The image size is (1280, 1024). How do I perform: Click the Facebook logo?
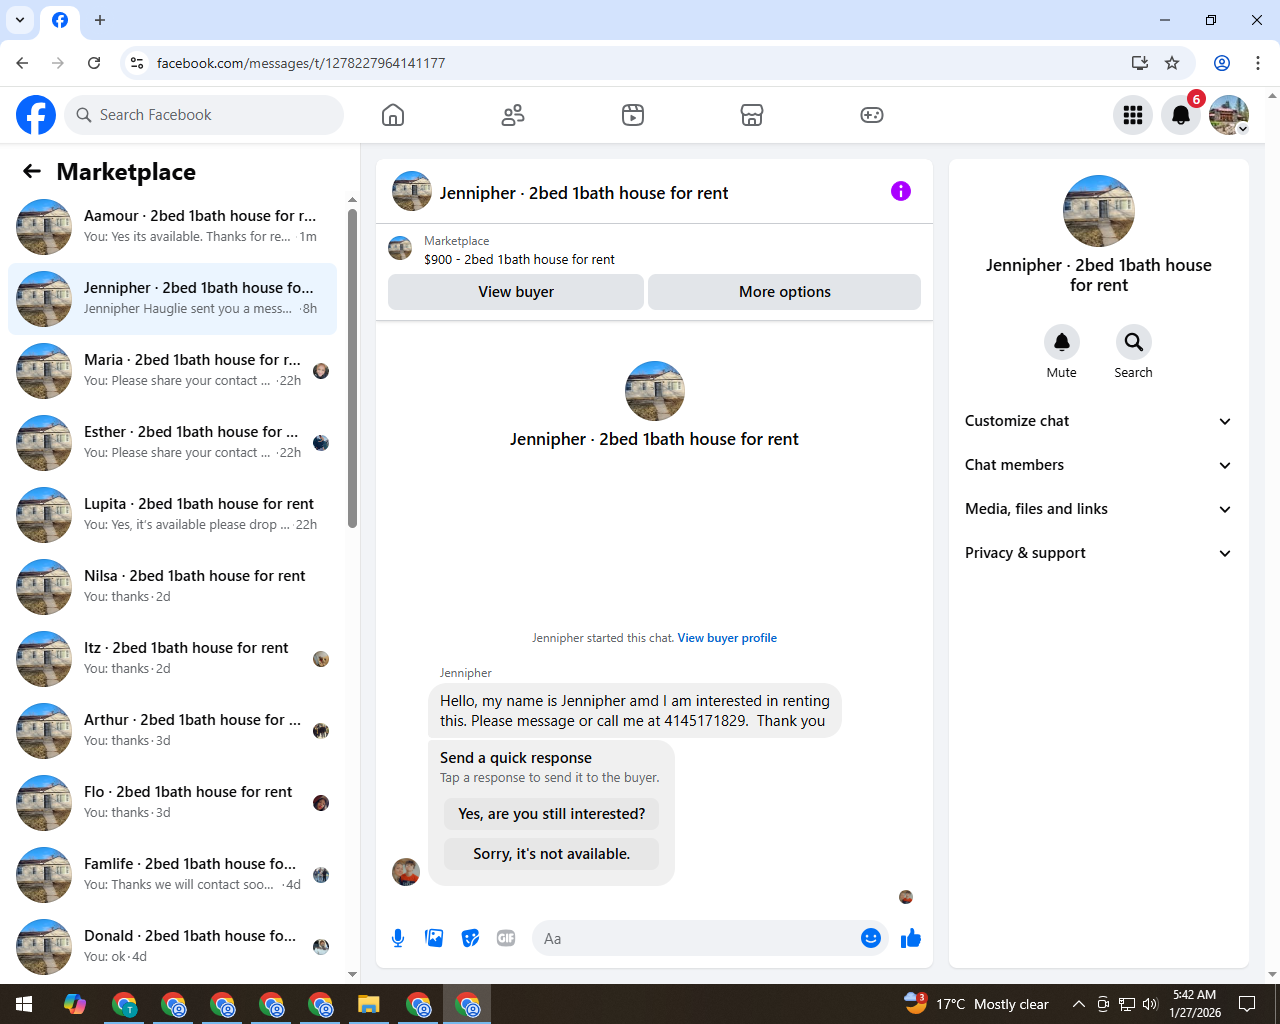36,115
